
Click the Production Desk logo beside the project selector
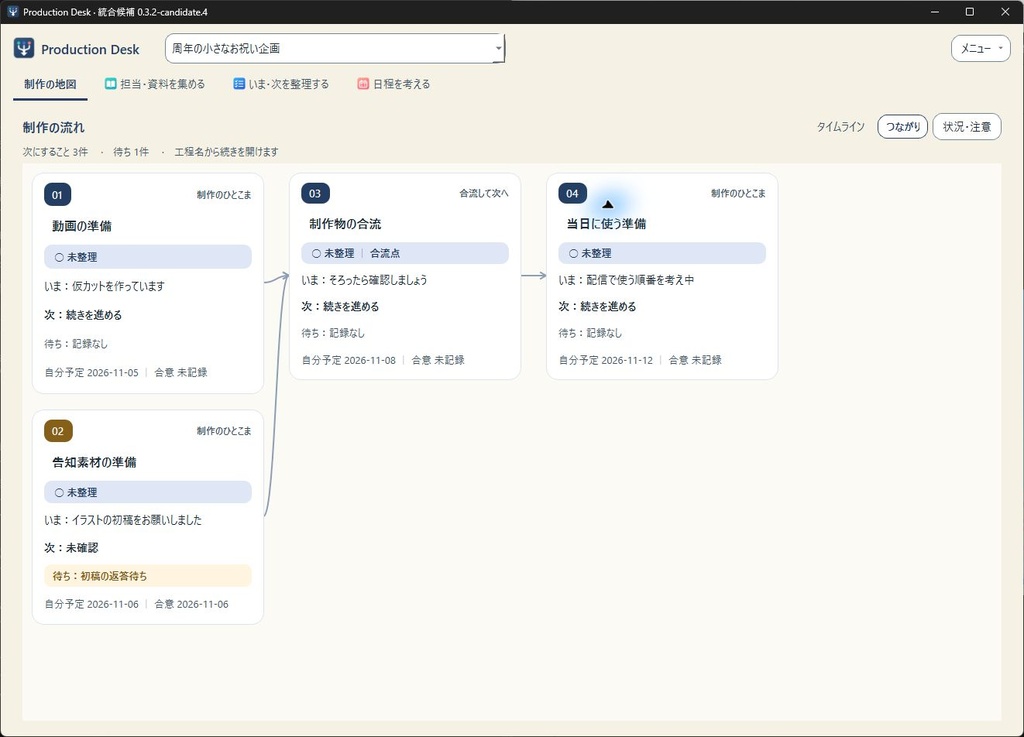(24, 48)
